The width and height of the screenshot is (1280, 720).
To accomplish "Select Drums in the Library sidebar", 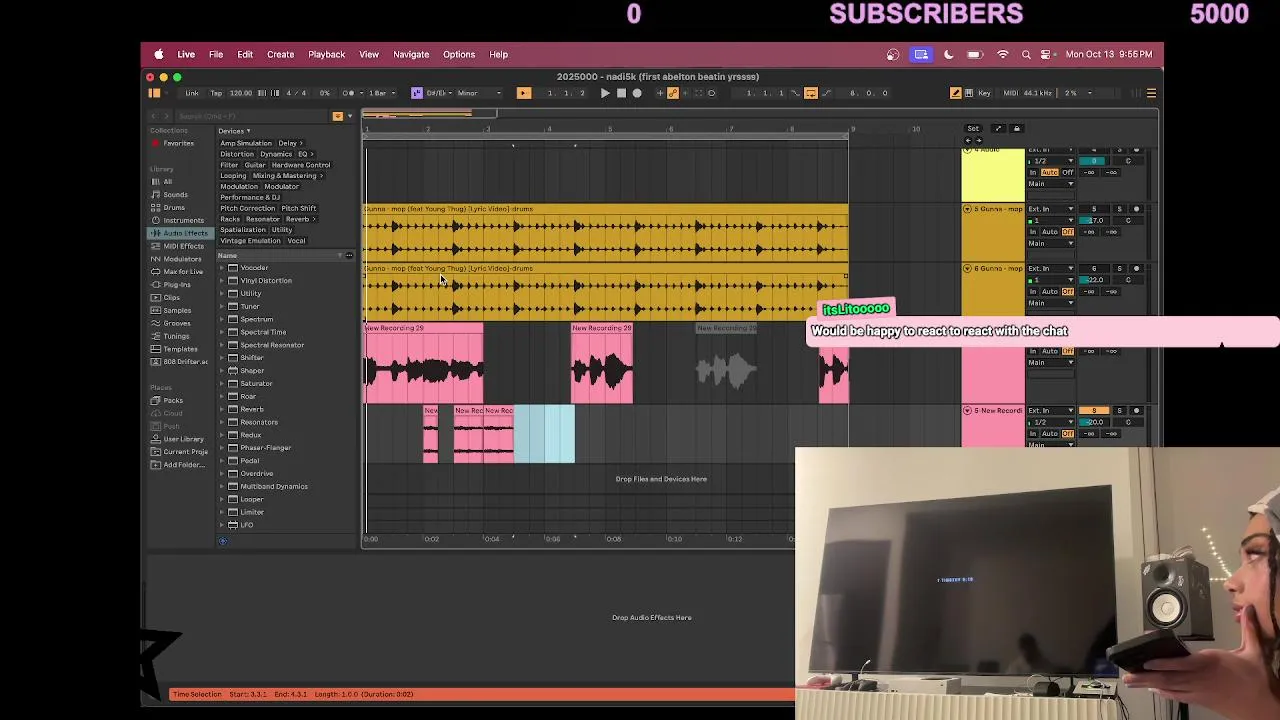I will point(174,207).
